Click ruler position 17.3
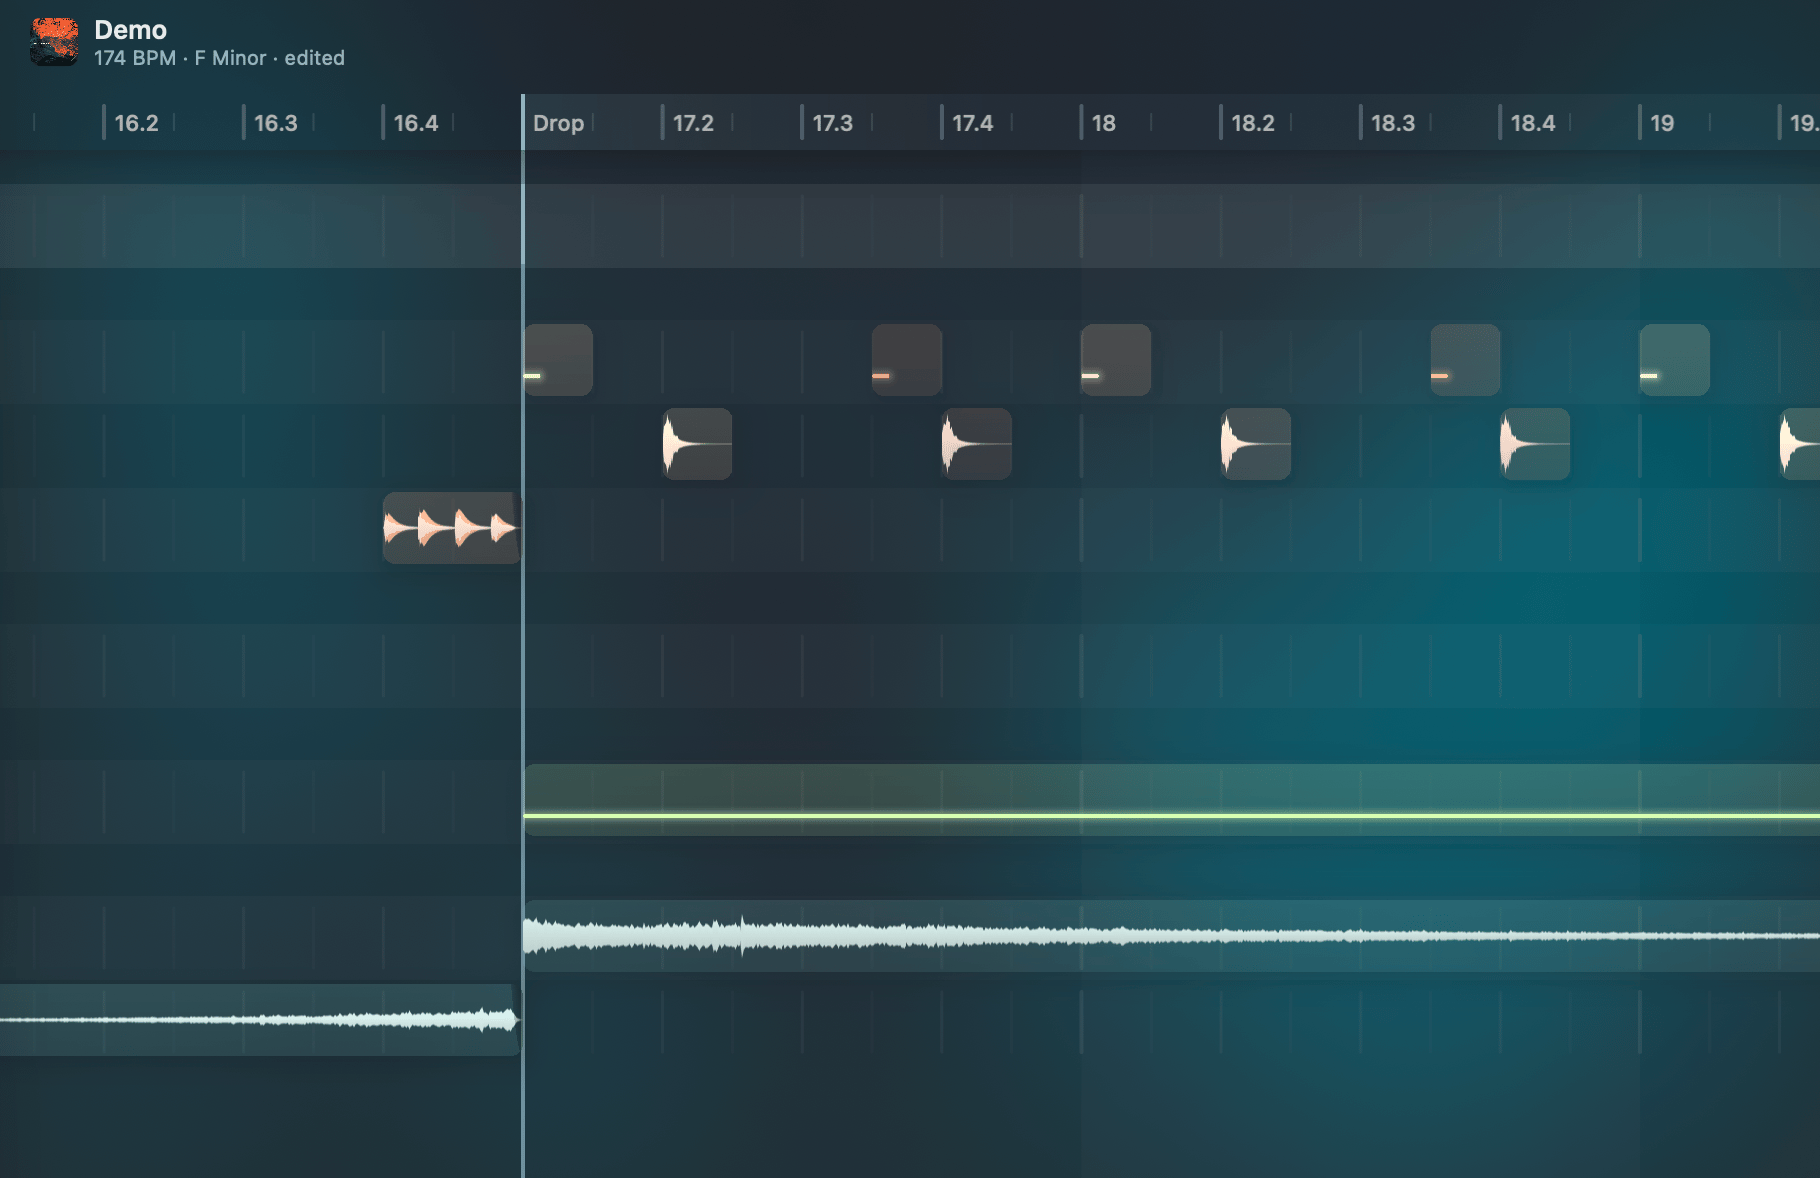The image size is (1820, 1178). tap(832, 123)
